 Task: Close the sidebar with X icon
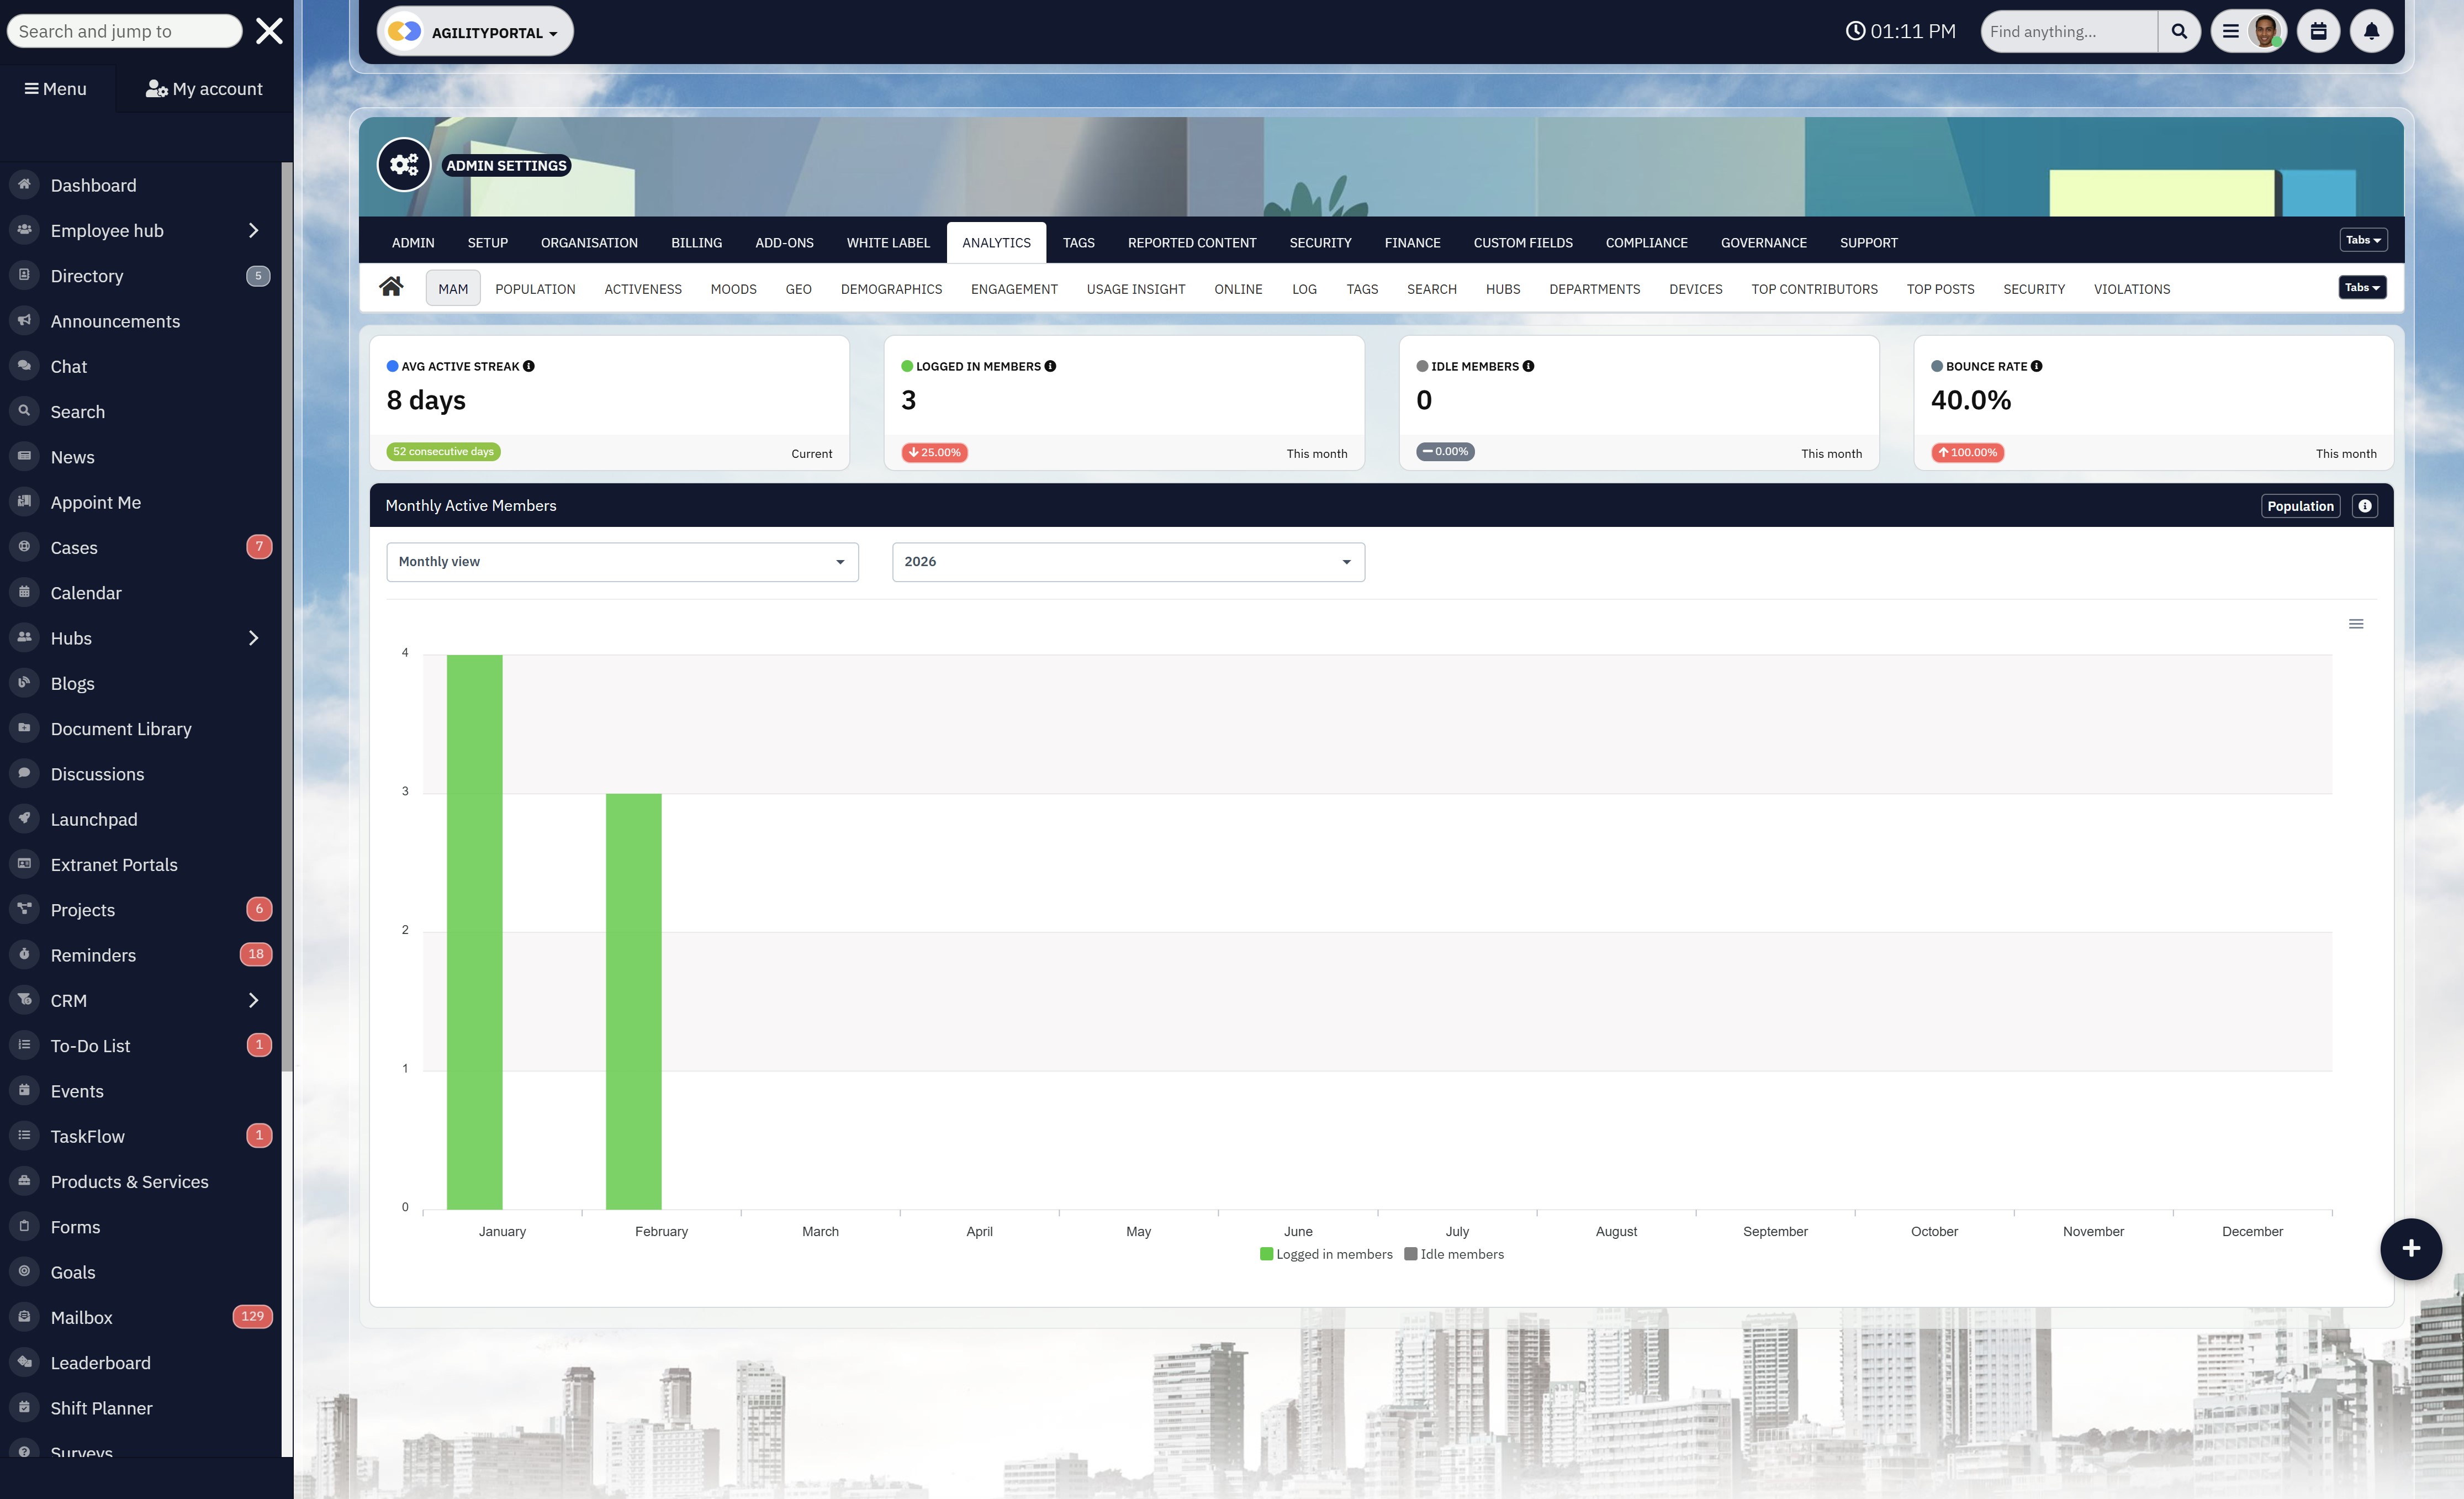tap(269, 31)
